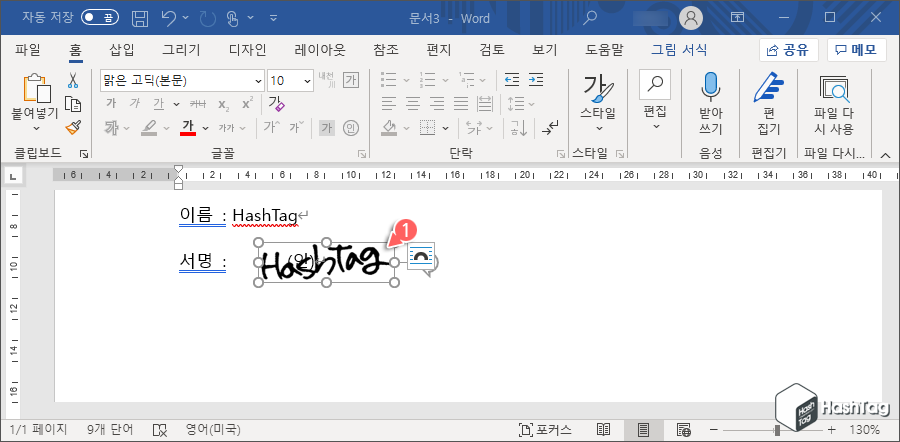This screenshot has height=442, width=900.
Task: Open ribbon display options icon
Action: point(738,18)
